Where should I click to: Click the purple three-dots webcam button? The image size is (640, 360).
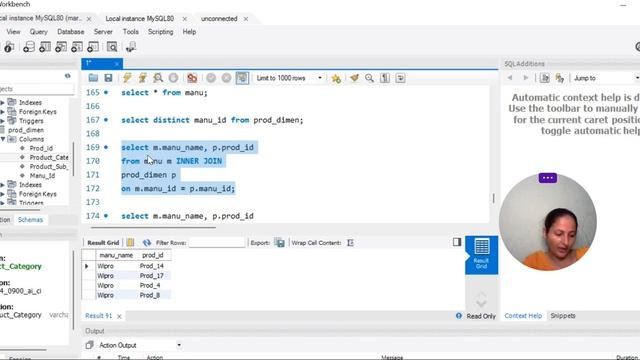pyautogui.click(x=548, y=178)
